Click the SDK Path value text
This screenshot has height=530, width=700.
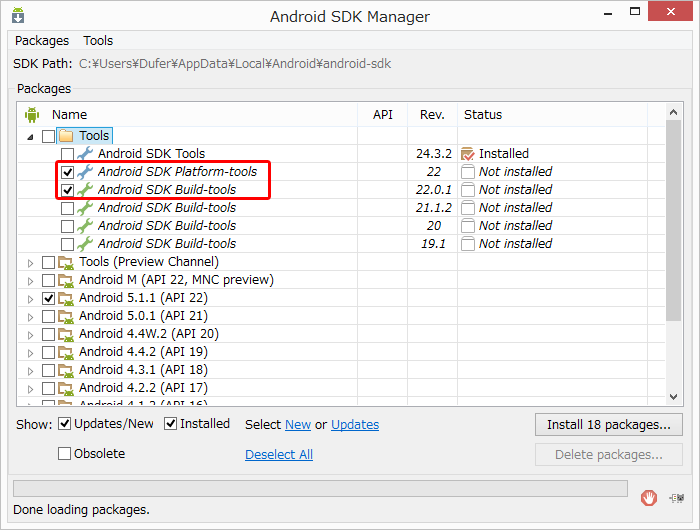(x=235, y=64)
